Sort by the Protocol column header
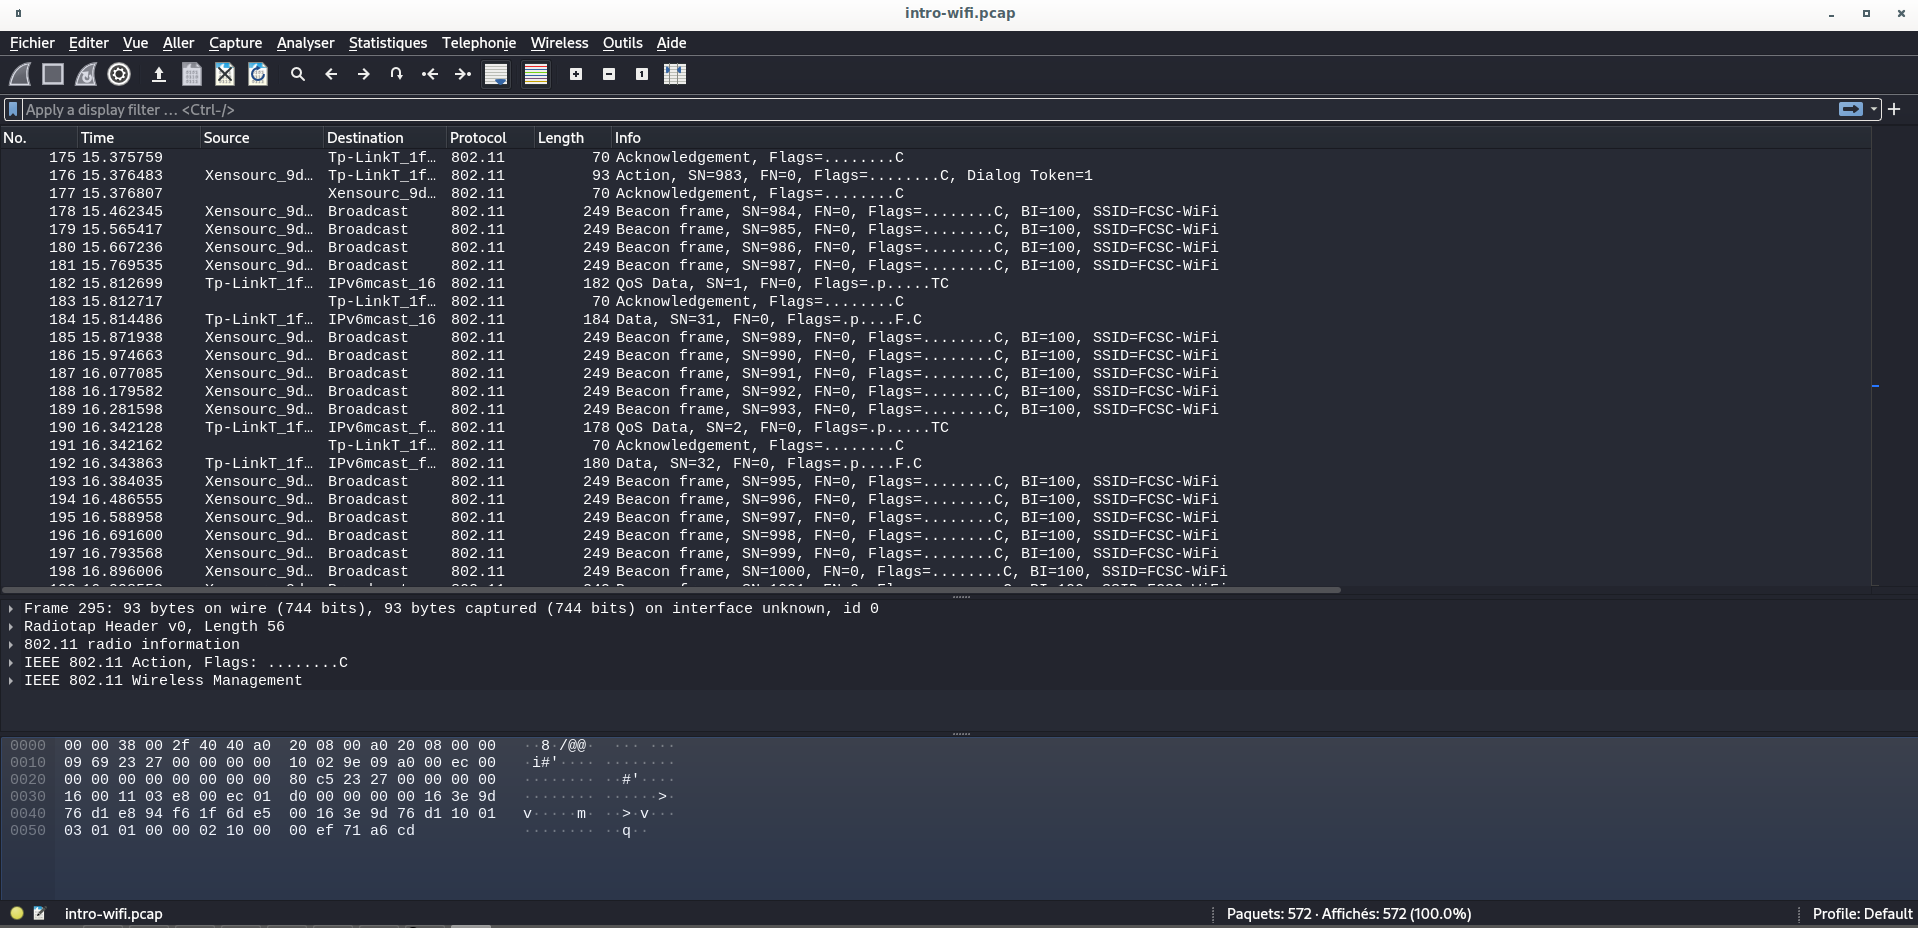The image size is (1918, 928). (490, 138)
